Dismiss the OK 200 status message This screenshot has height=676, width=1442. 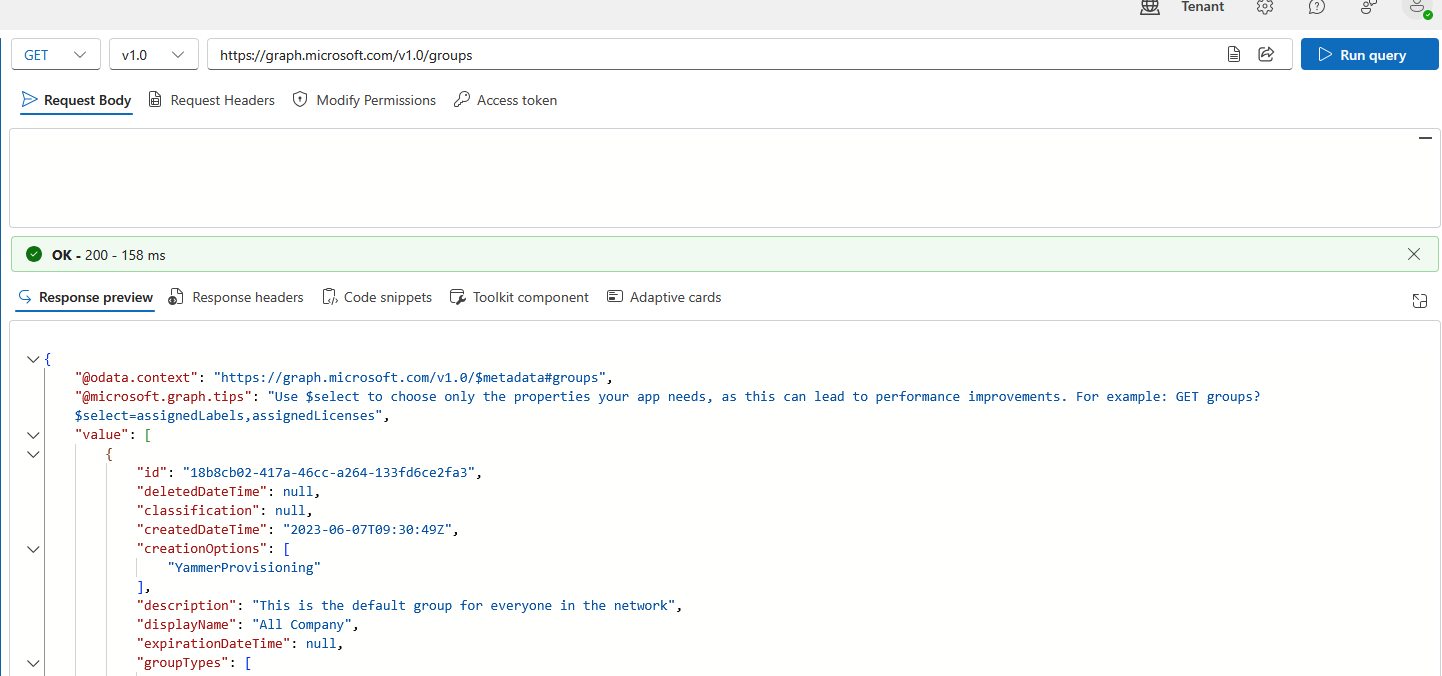(1414, 254)
